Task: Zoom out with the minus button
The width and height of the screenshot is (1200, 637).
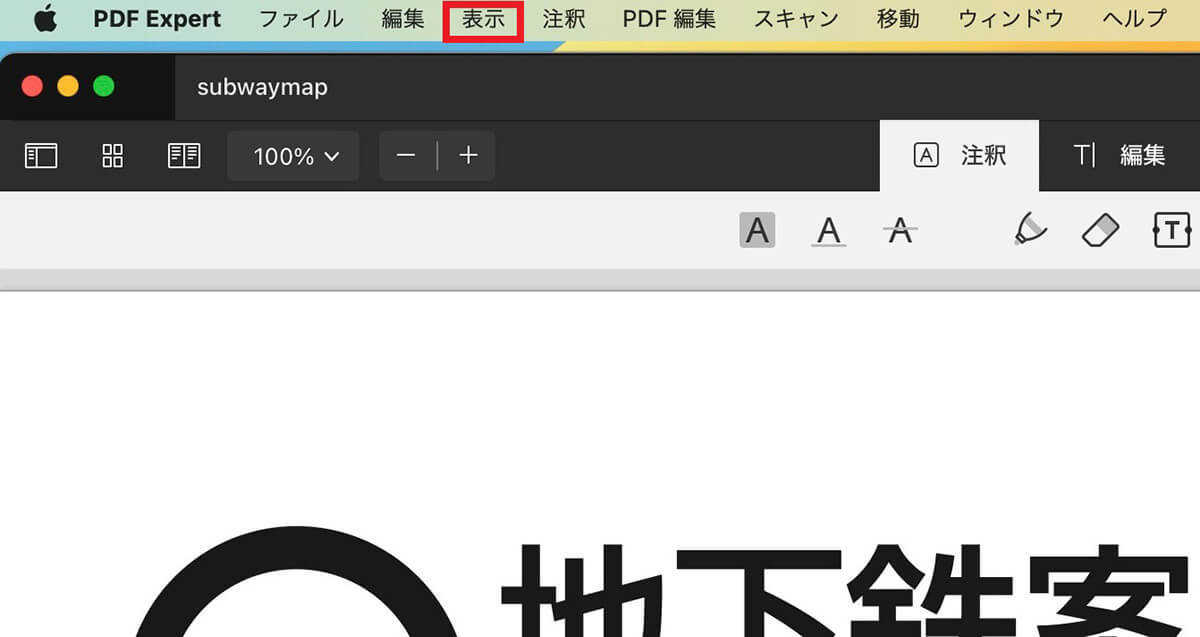Action: pos(406,156)
